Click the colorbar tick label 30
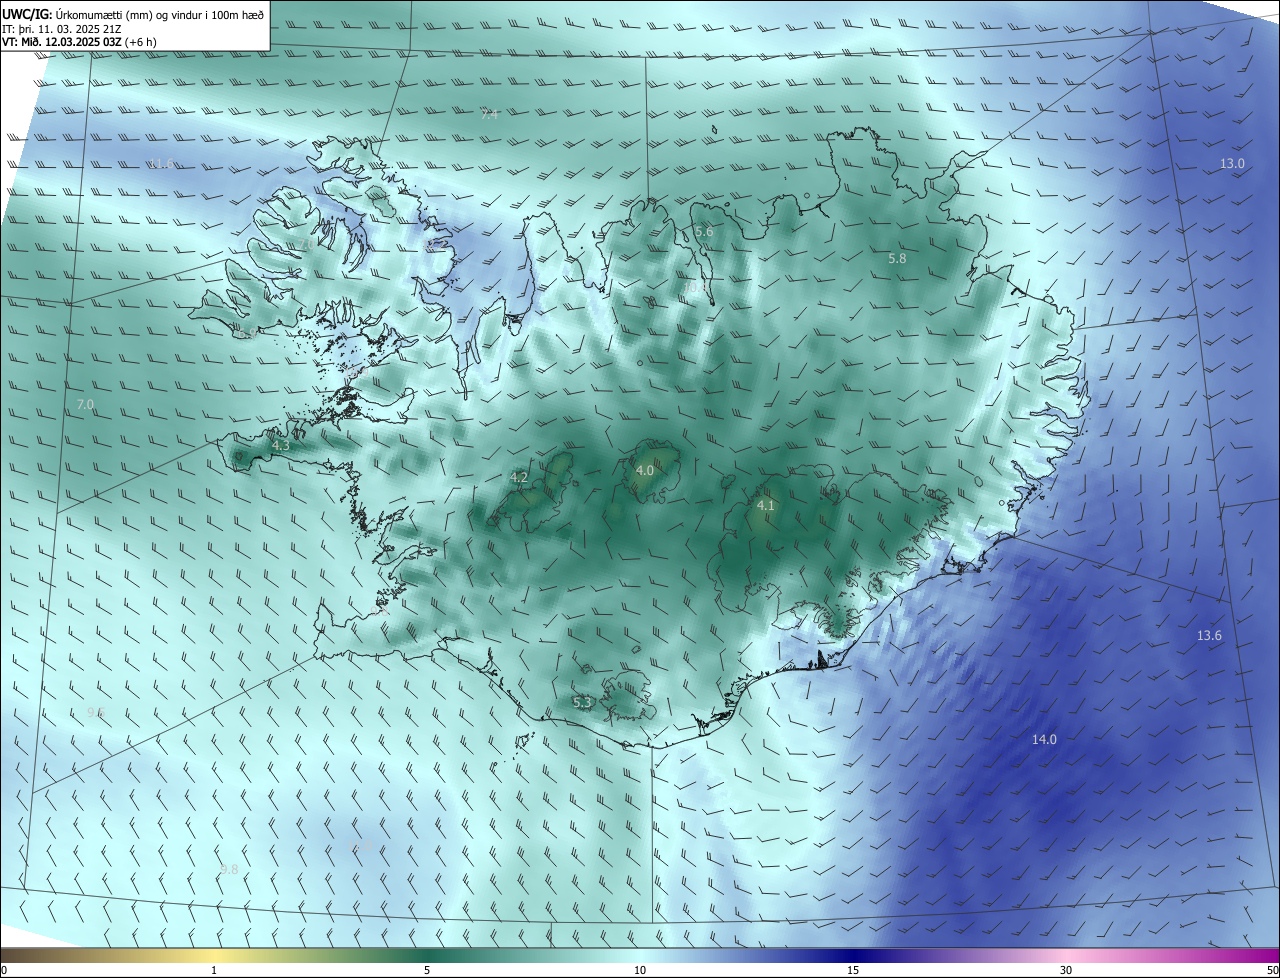Image resolution: width=1280 pixels, height=978 pixels. (1066, 970)
